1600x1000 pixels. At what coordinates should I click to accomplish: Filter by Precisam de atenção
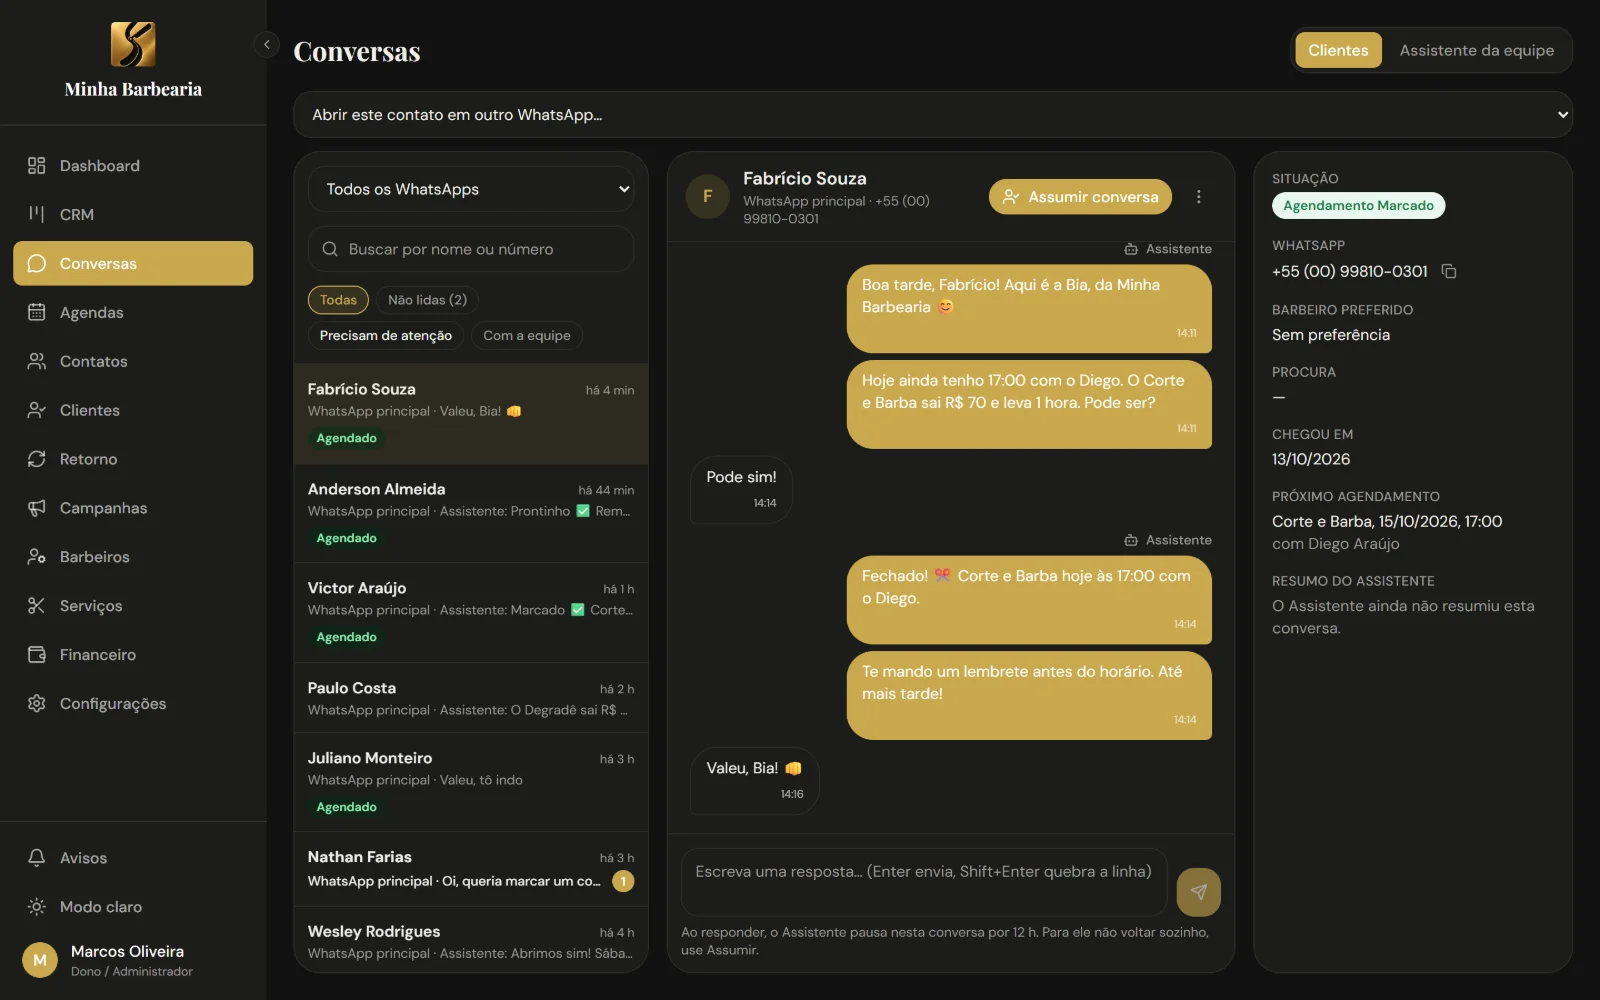pyautogui.click(x=386, y=336)
